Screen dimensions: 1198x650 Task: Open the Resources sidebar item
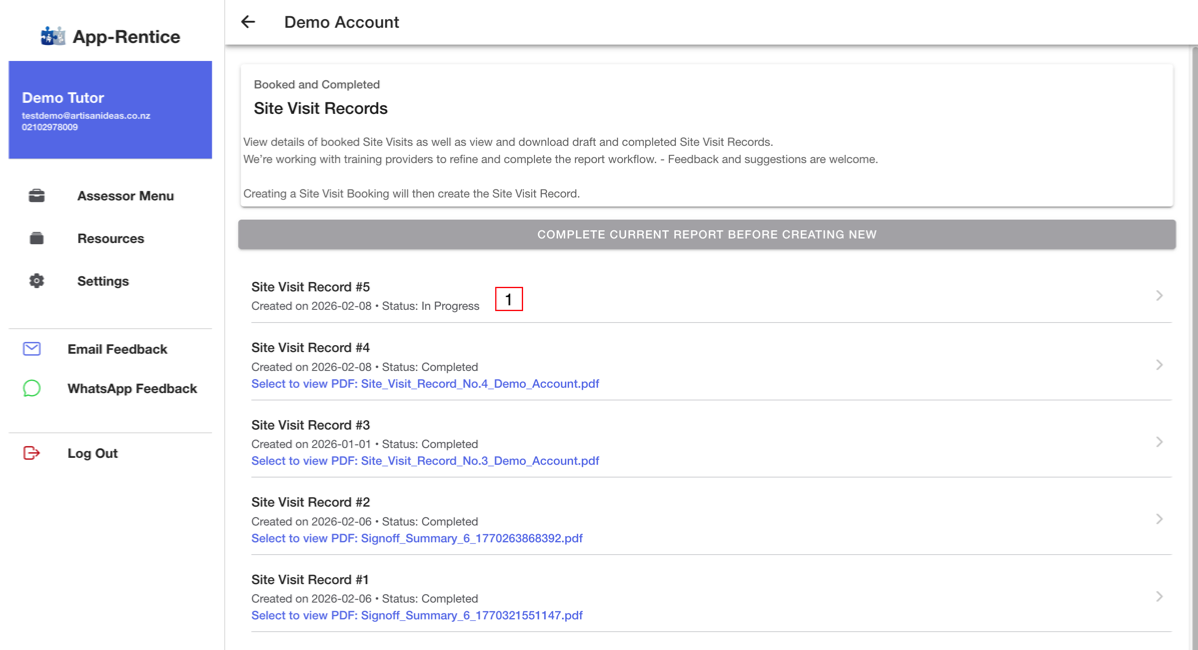click(x=110, y=238)
